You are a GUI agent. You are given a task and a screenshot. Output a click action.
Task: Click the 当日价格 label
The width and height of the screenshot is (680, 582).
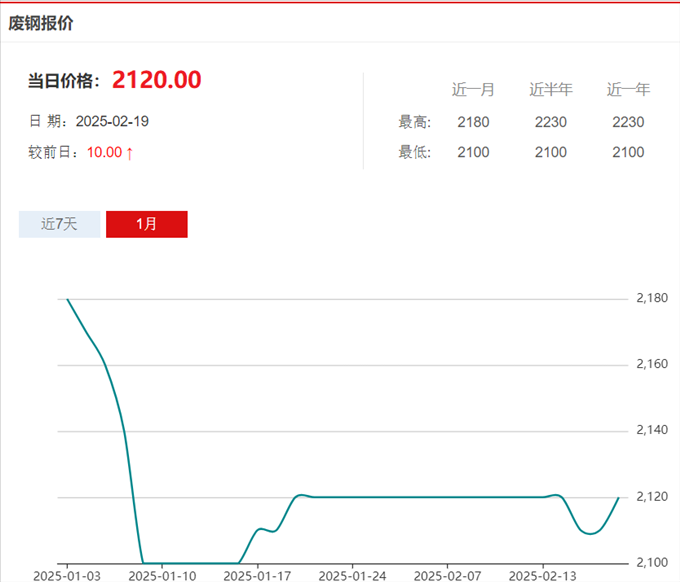coord(64,81)
